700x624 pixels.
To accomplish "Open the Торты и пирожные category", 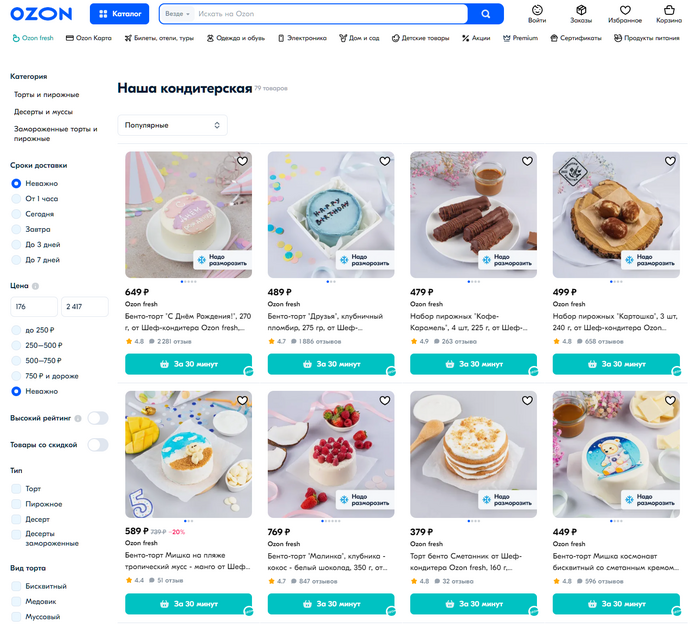I will 46,95.
